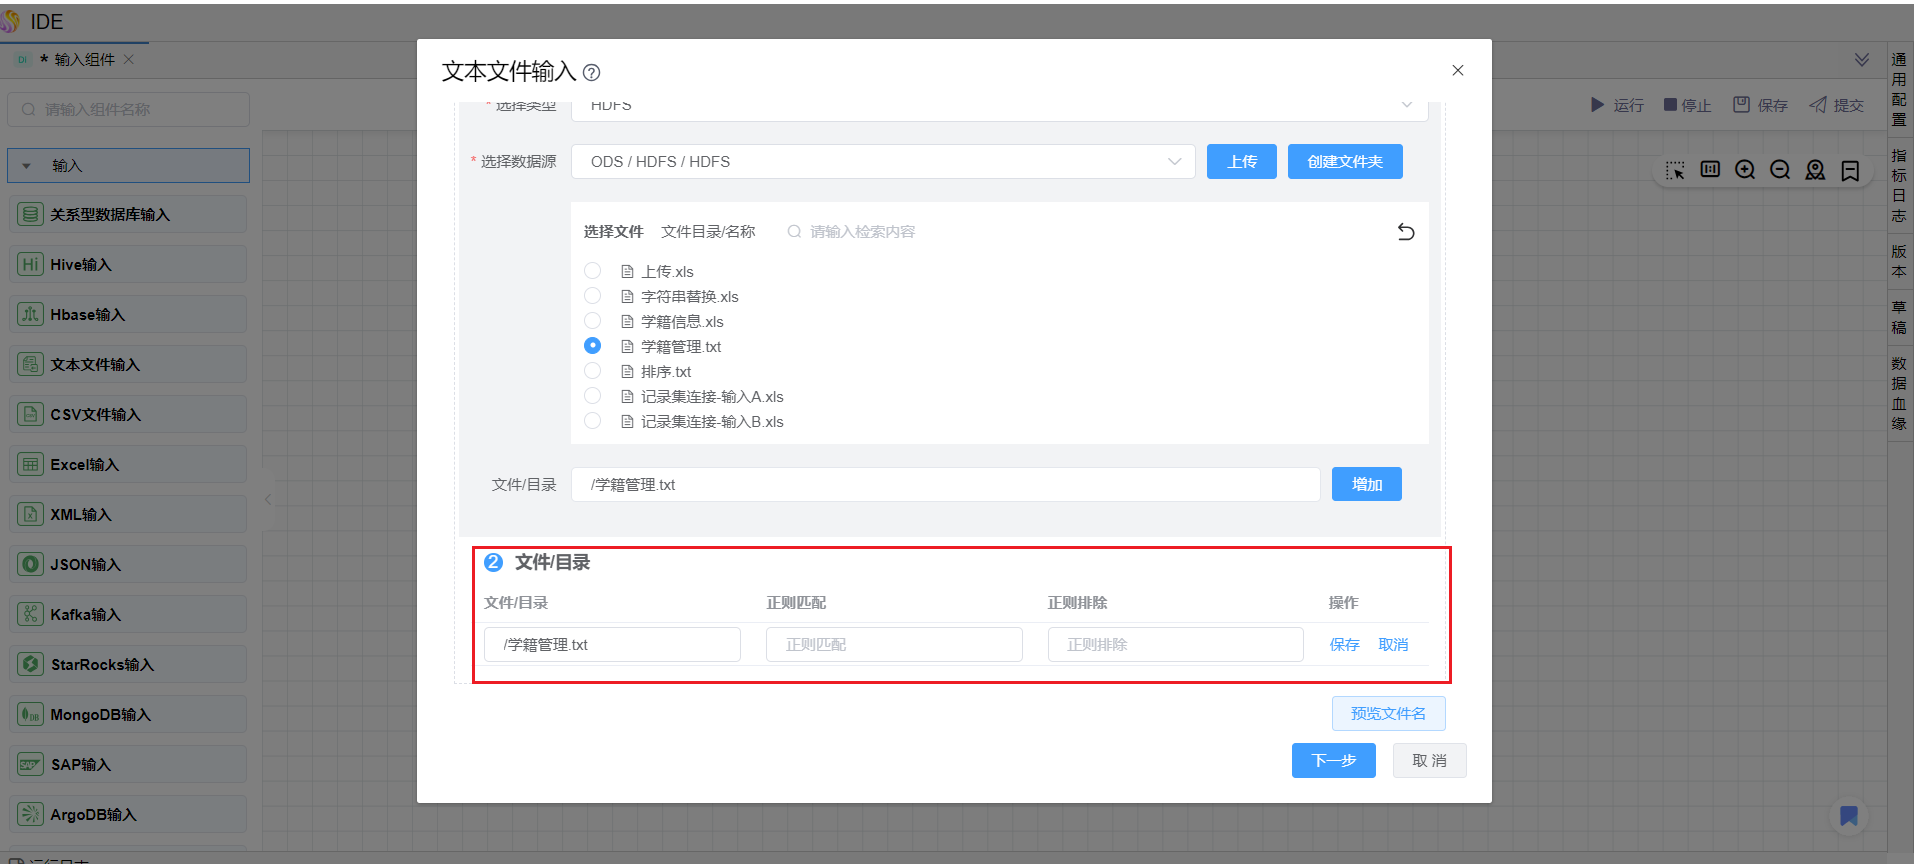Image resolution: width=1914 pixels, height=864 pixels.
Task: Open the 指标日志 side tab
Action: 1899,185
